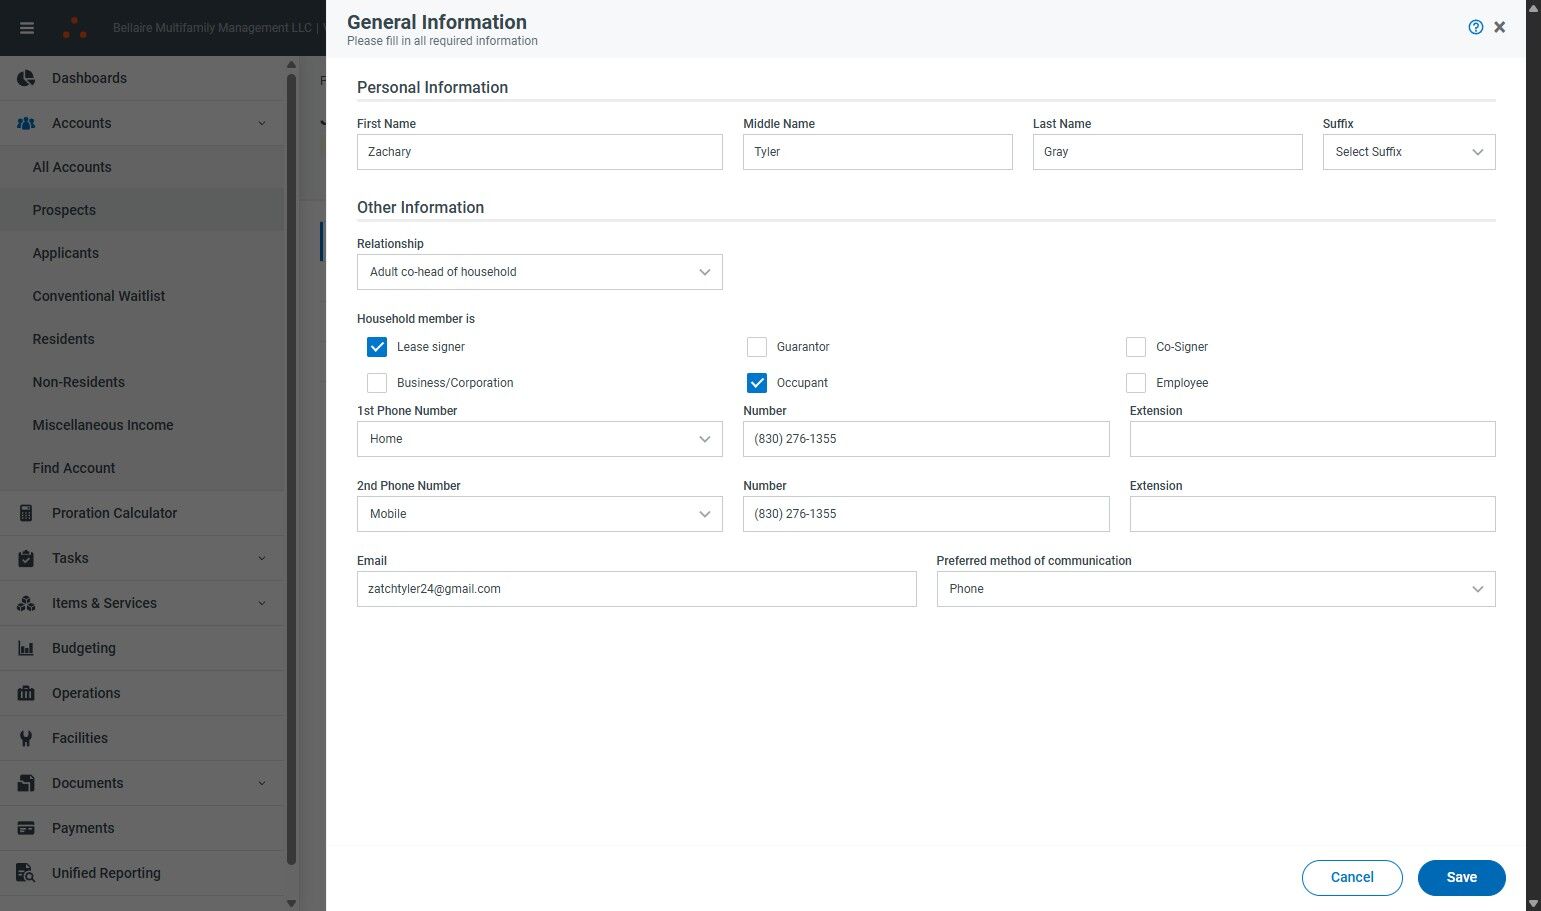The width and height of the screenshot is (1541, 911).
Task: Click the Payments card icon
Action: [27, 828]
